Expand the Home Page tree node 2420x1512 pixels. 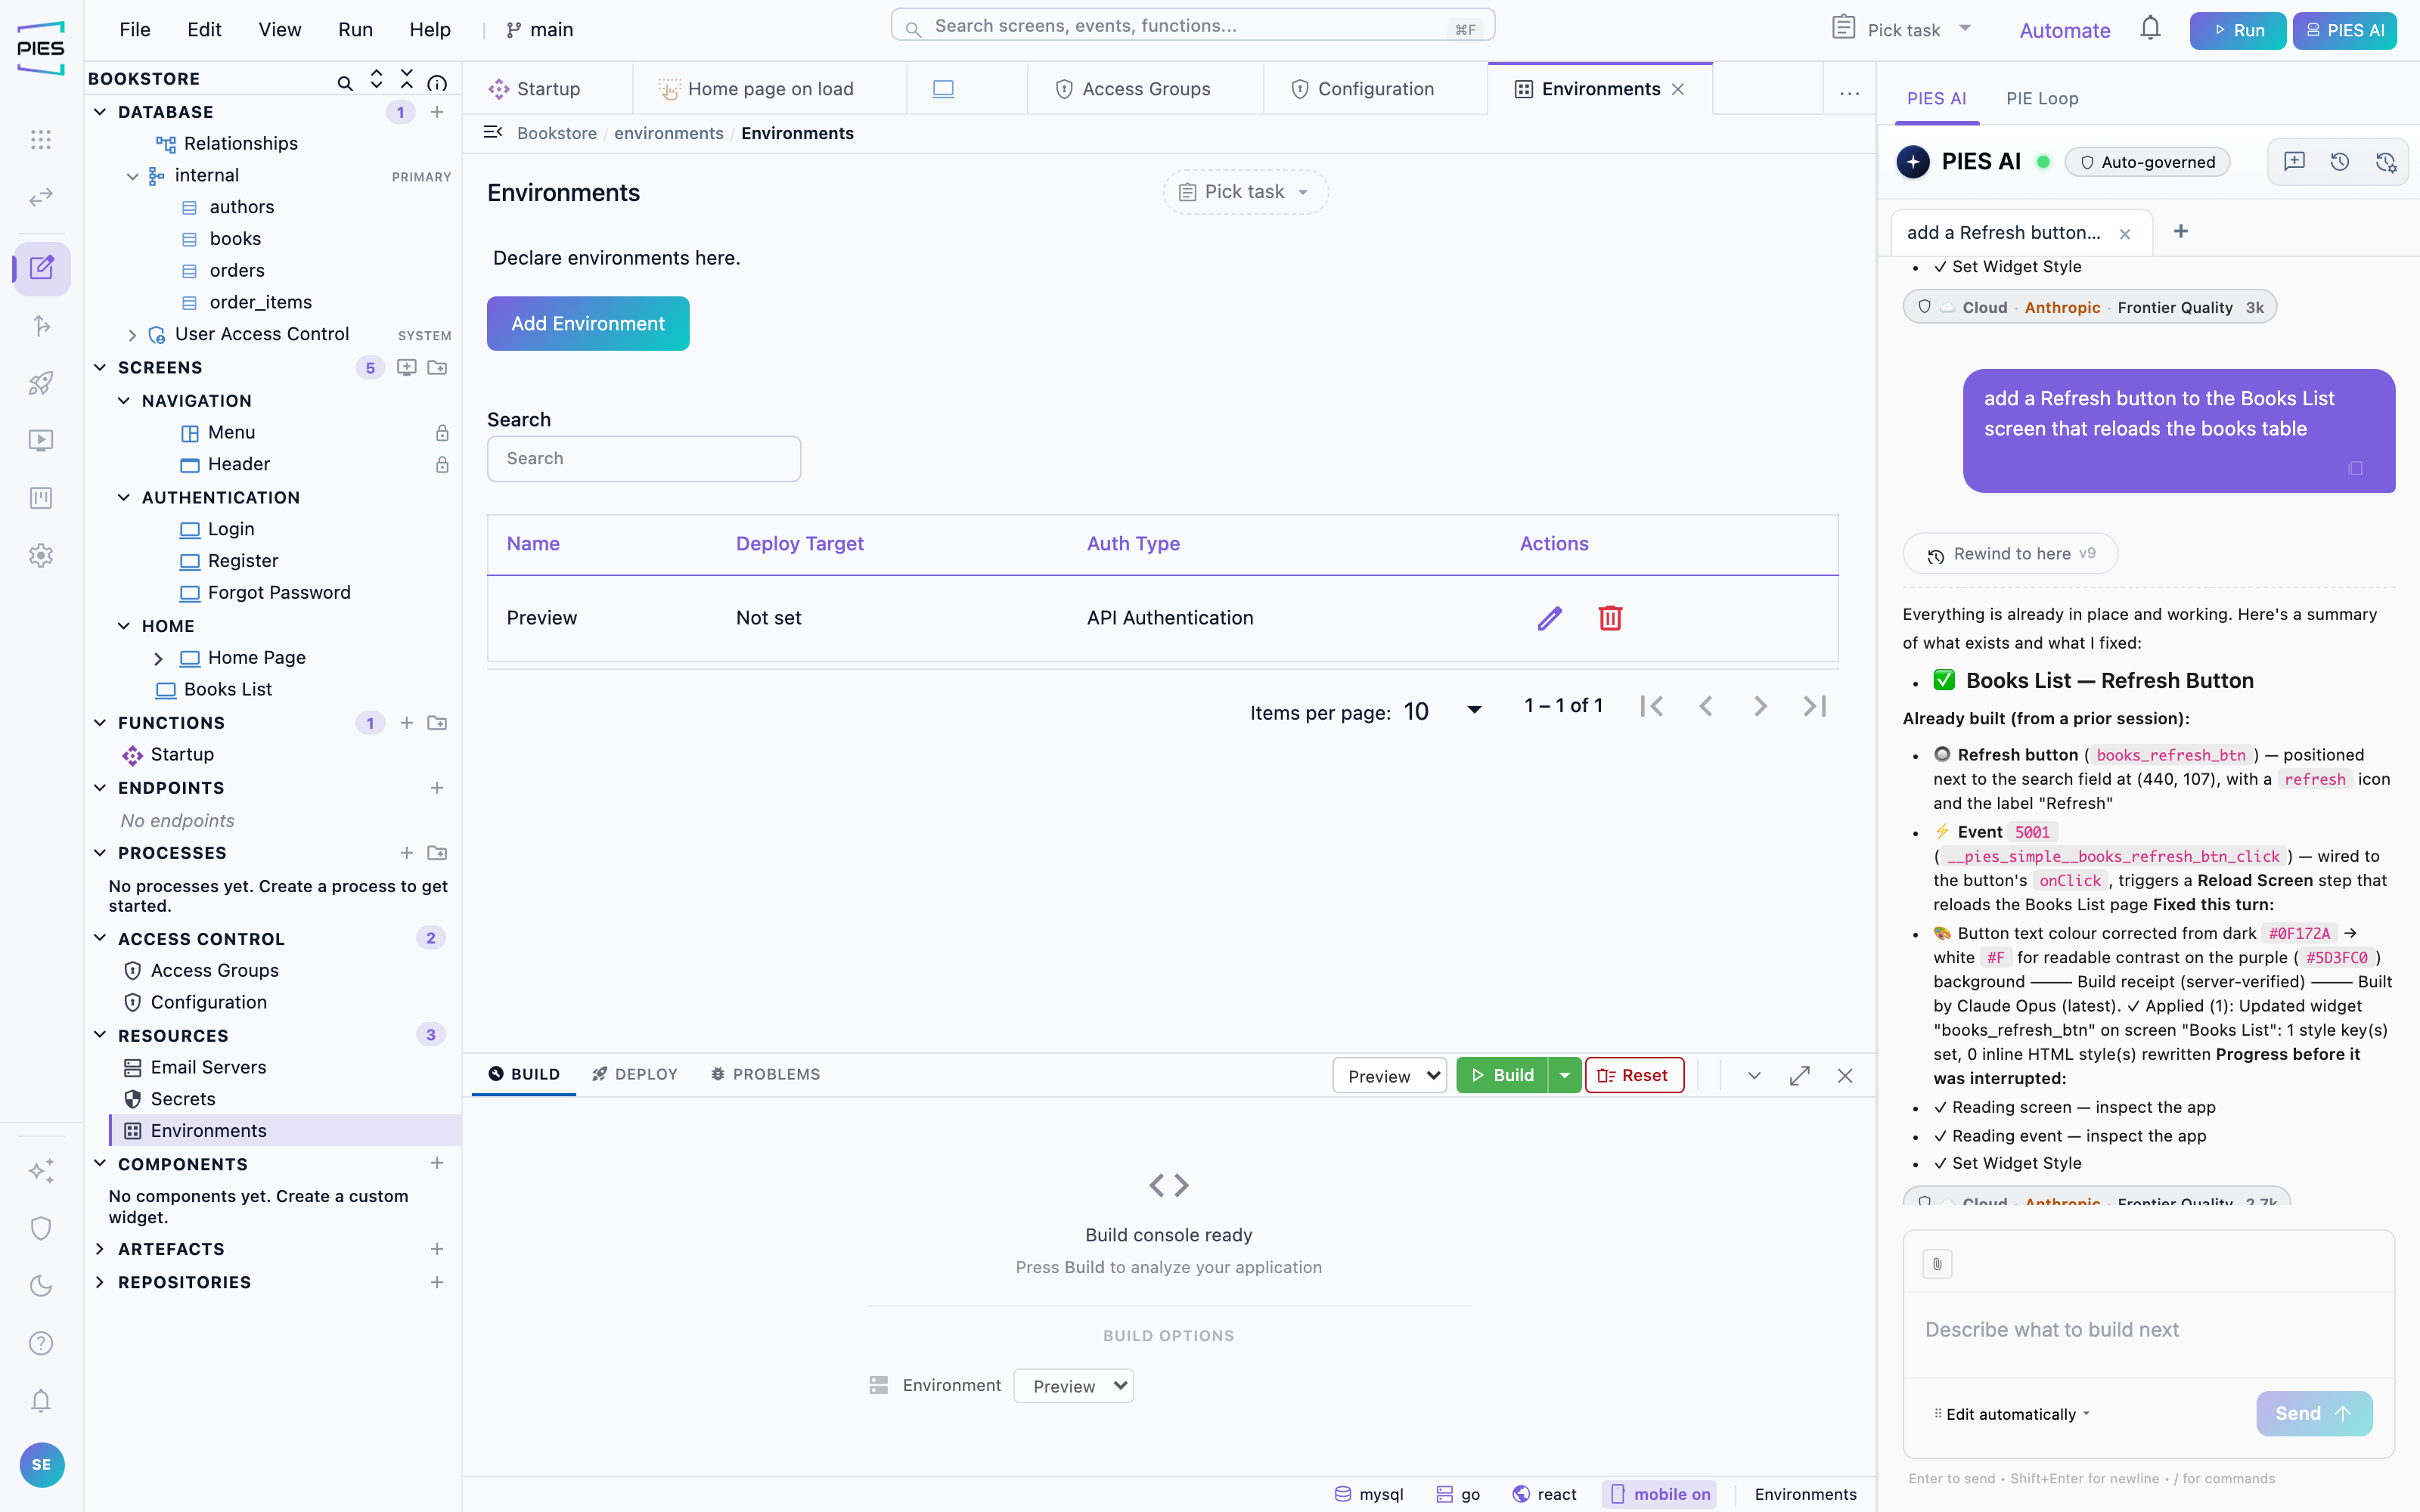click(x=158, y=658)
